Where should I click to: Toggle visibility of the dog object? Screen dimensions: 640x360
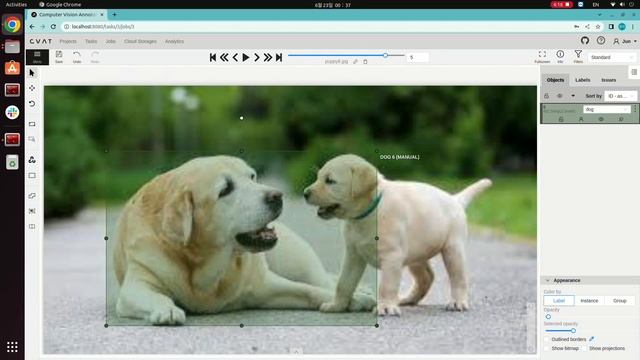coord(601,119)
